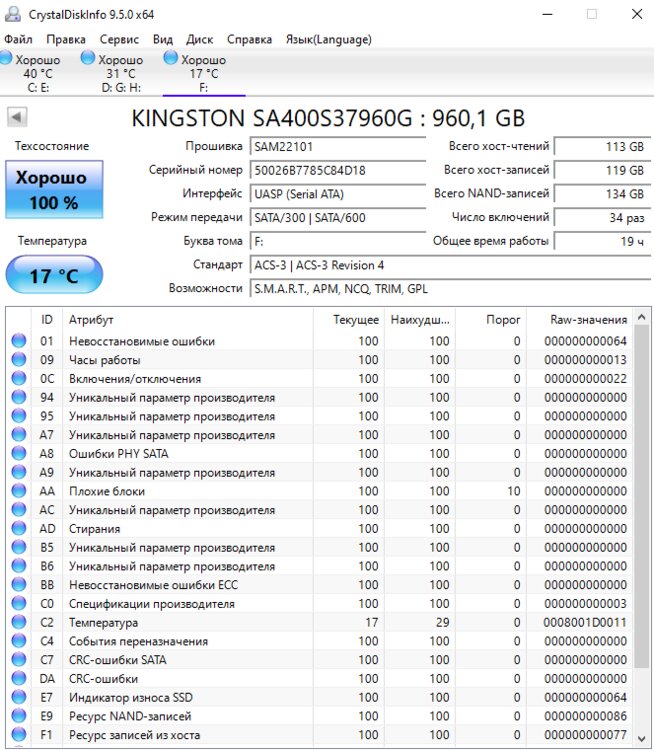The width and height of the screenshot is (654, 750).
Task: Open the Язык(Language) menu
Action: click(x=328, y=39)
